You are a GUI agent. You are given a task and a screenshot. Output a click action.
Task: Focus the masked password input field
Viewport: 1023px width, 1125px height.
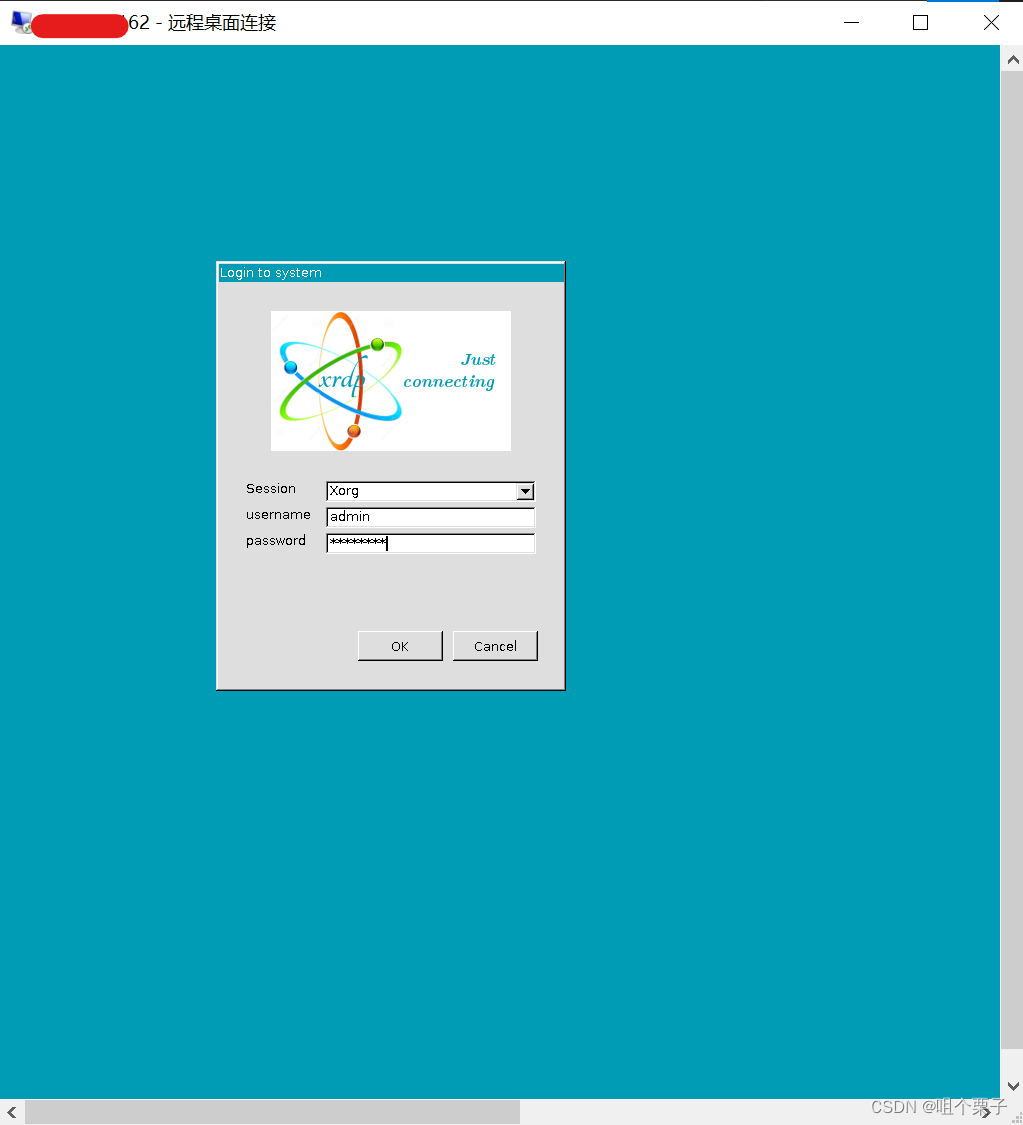point(430,543)
